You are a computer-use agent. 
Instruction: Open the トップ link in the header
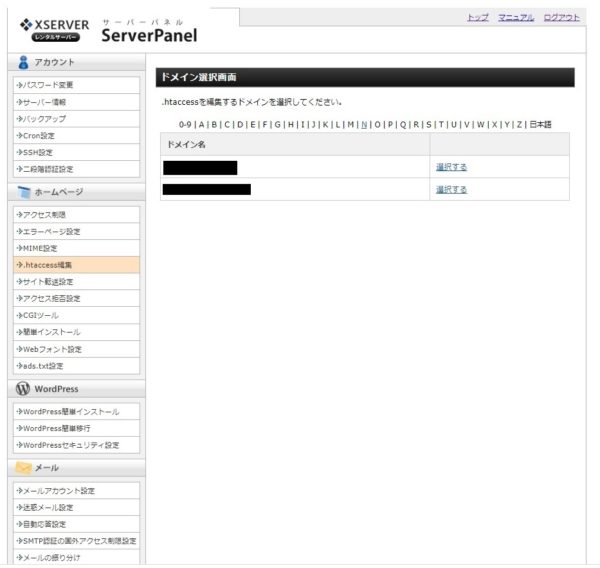click(x=477, y=18)
